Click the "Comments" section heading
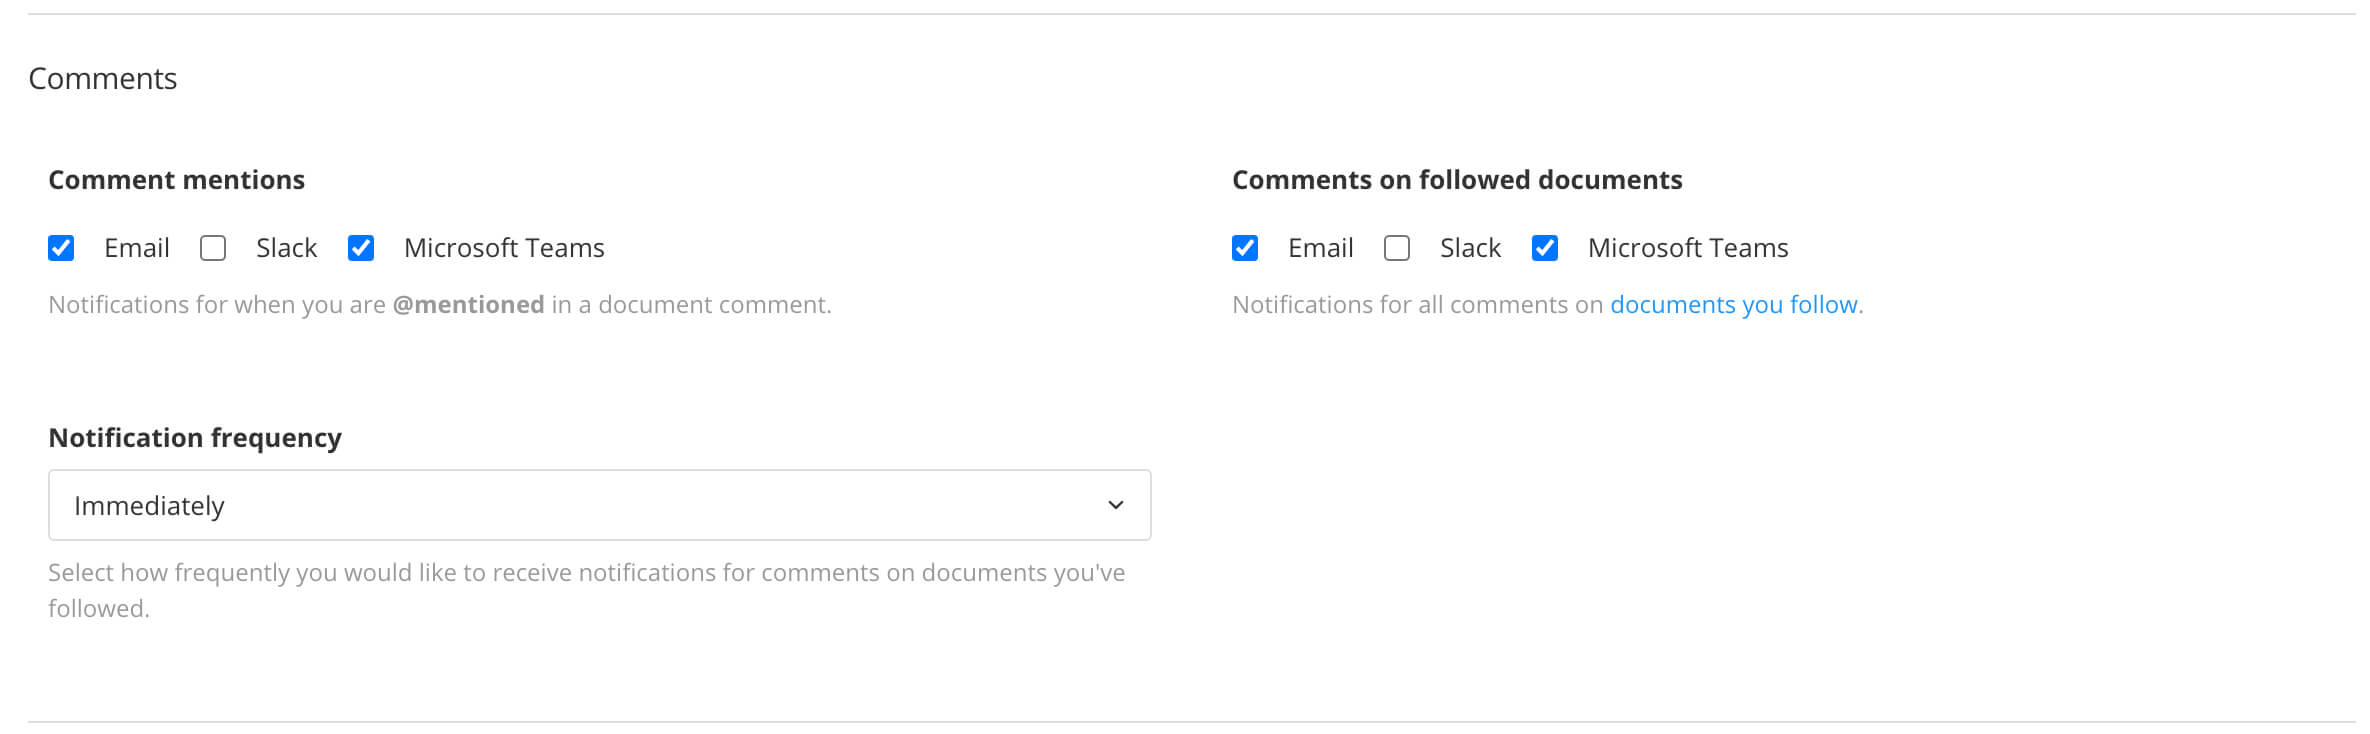2370x734 pixels. click(x=103, y=77)
